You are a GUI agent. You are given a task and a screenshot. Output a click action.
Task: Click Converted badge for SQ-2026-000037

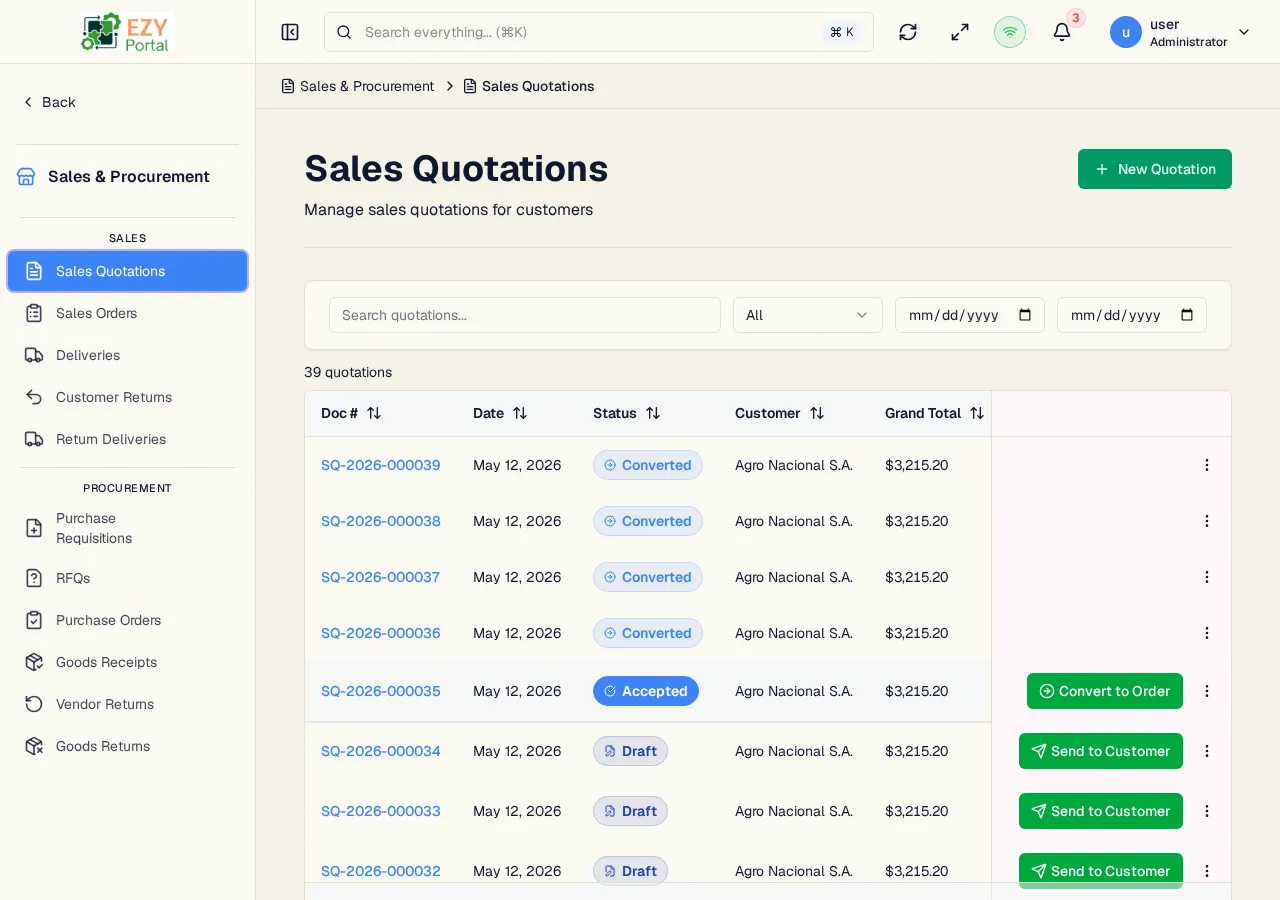(x=648, y=577)
